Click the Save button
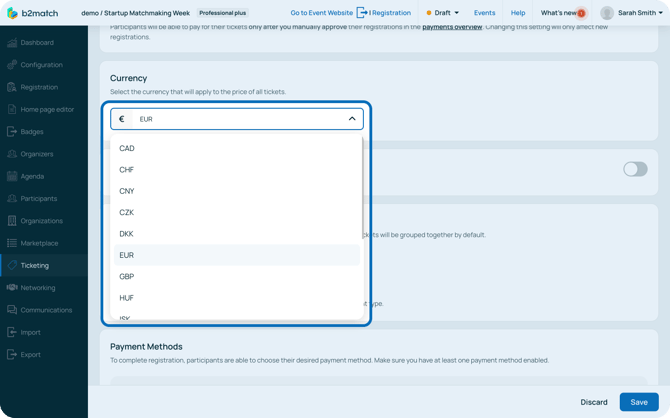This screenshot has width=670, height=418. point(638,402)
